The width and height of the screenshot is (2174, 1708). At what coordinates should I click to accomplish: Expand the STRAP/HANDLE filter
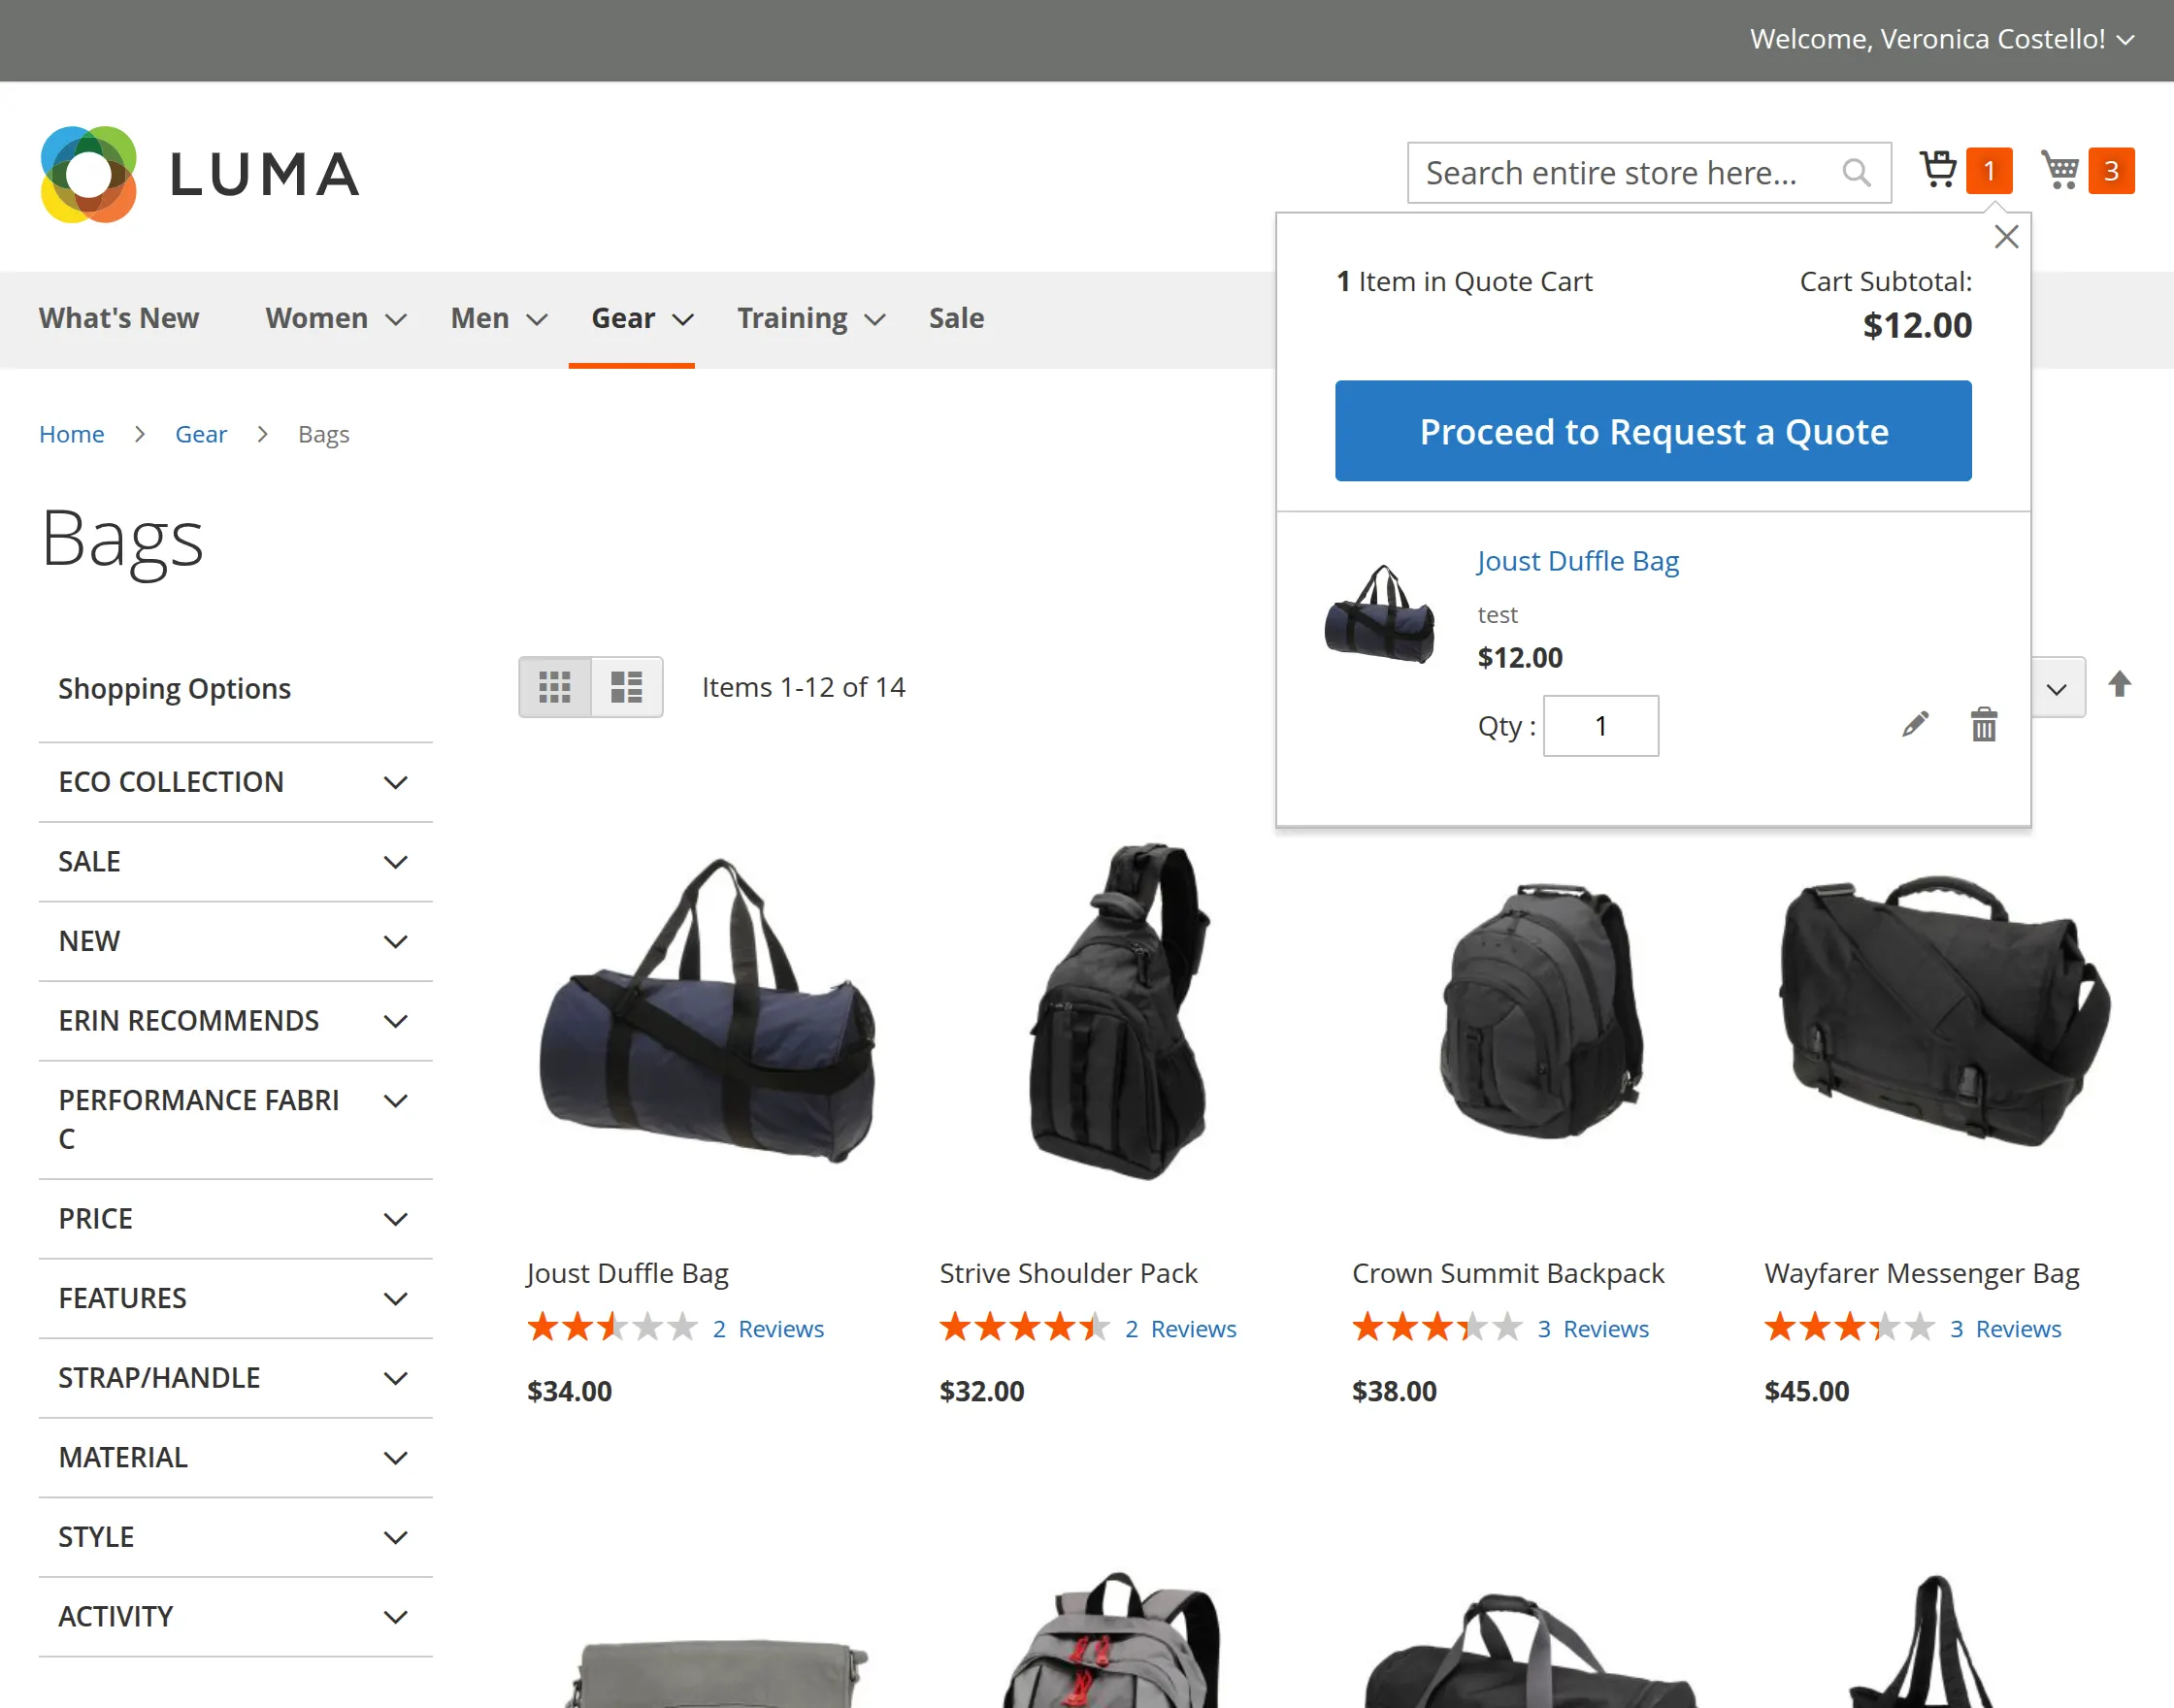click(x=236, y=1378)
